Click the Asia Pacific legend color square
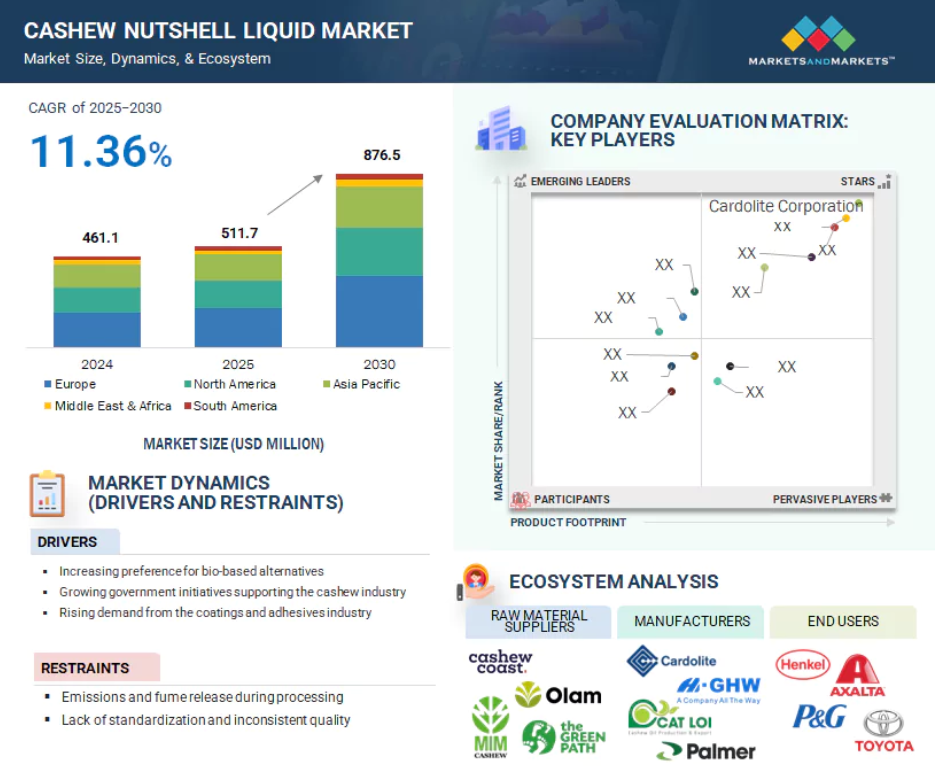The height and width of the screenshot is (766, 936). coord(327,384)
